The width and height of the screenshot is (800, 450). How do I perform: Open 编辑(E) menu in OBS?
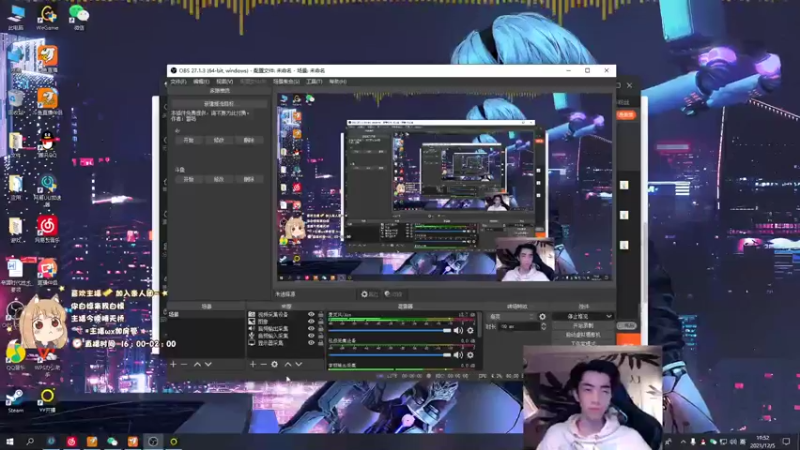pyautogui.click(x=201, y=82)
